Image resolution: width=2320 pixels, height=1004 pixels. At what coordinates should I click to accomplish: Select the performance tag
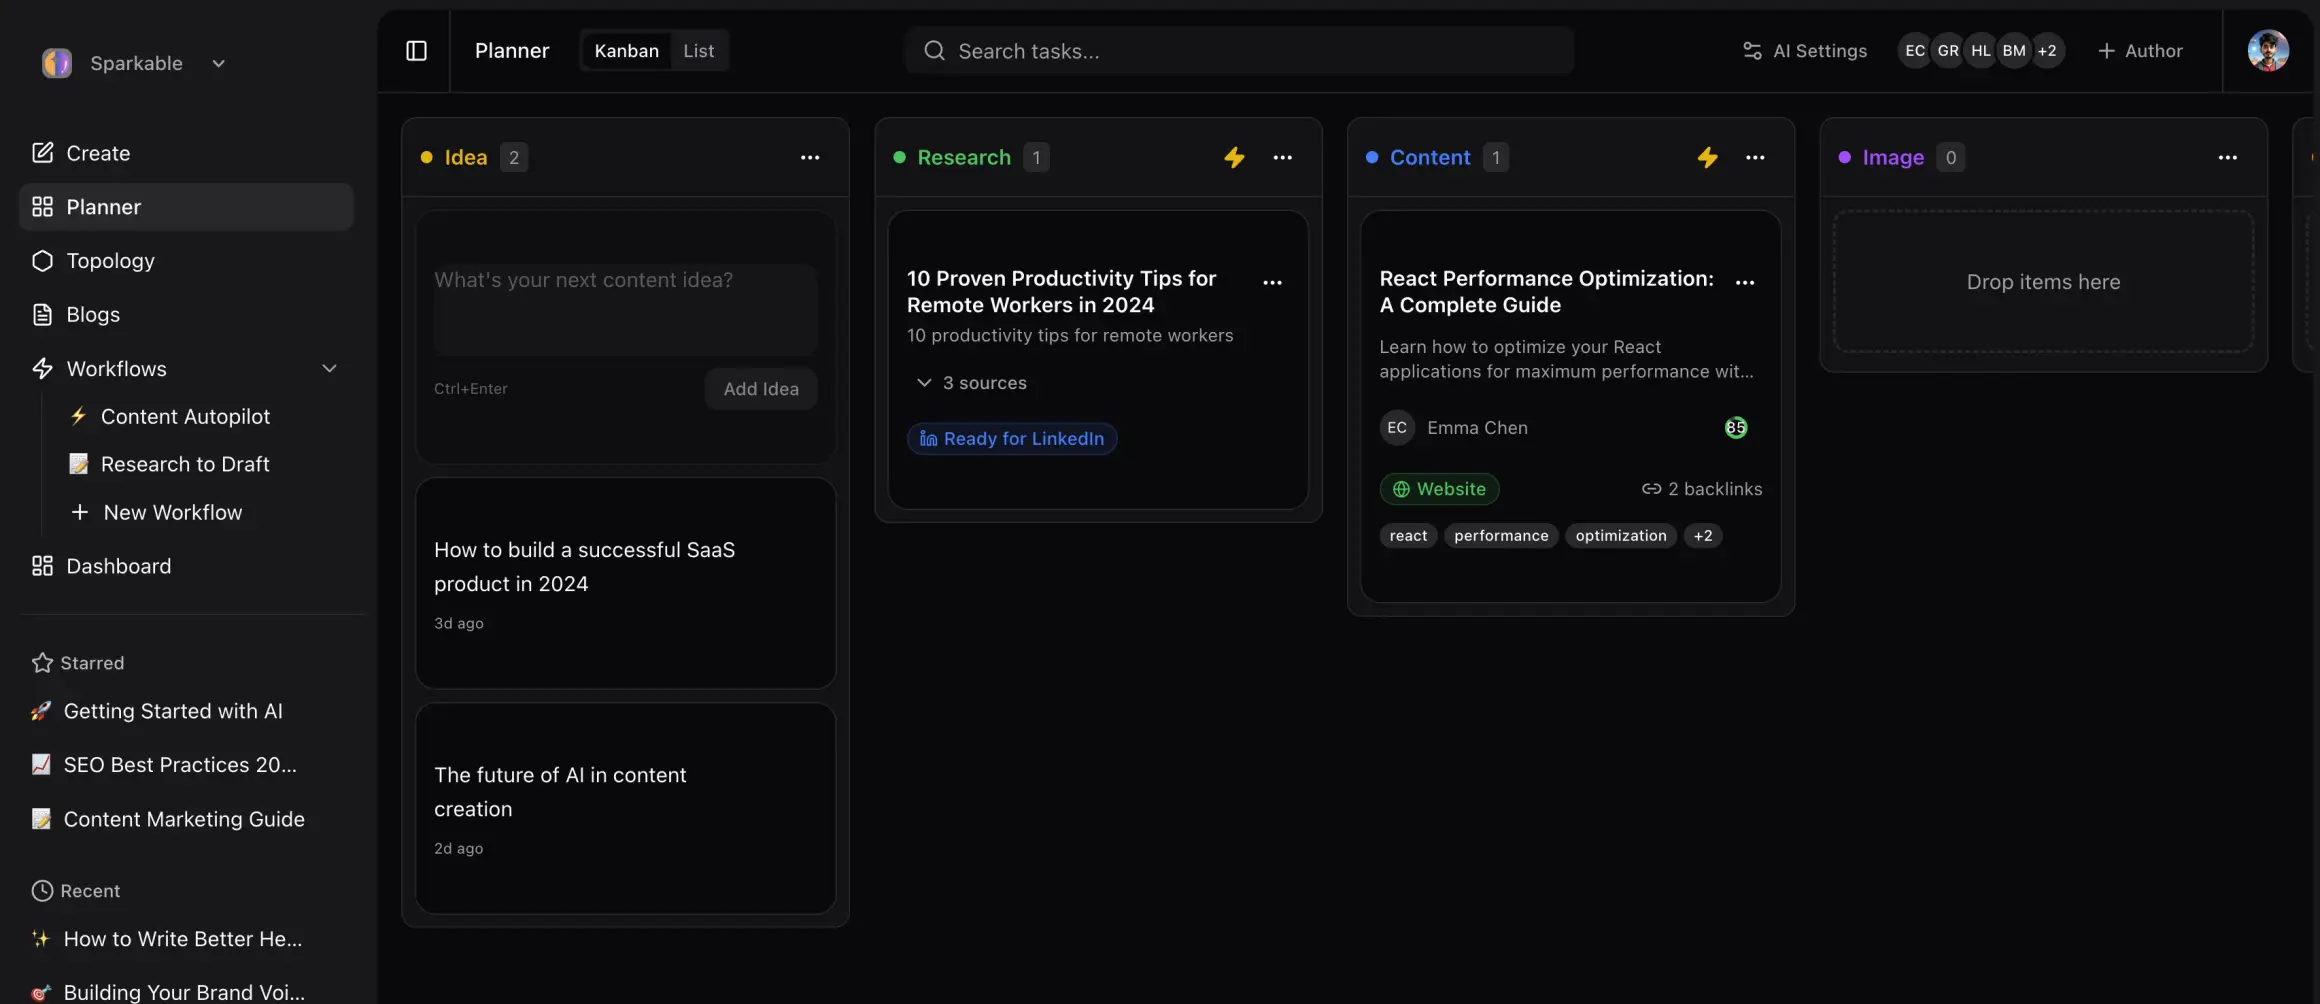(x=1500, y=536)
